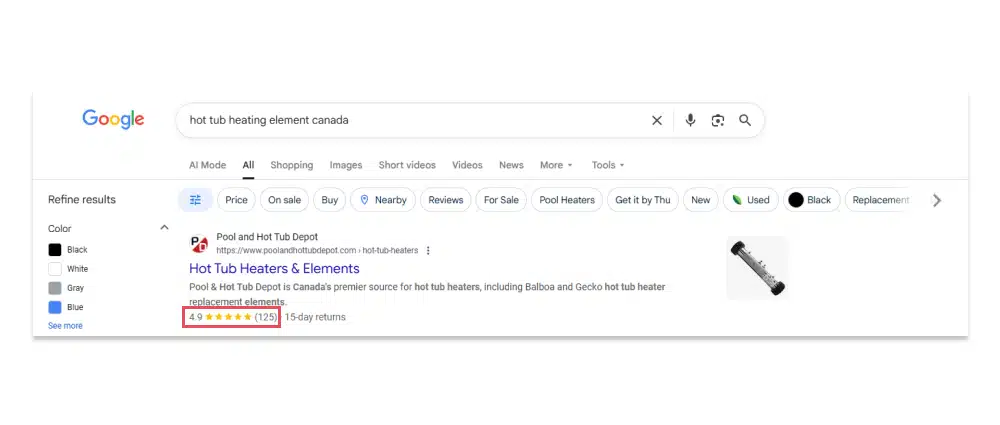Screen dimensions: 1000x425
Task: Collapse the Color filter section
Action: 164,228
